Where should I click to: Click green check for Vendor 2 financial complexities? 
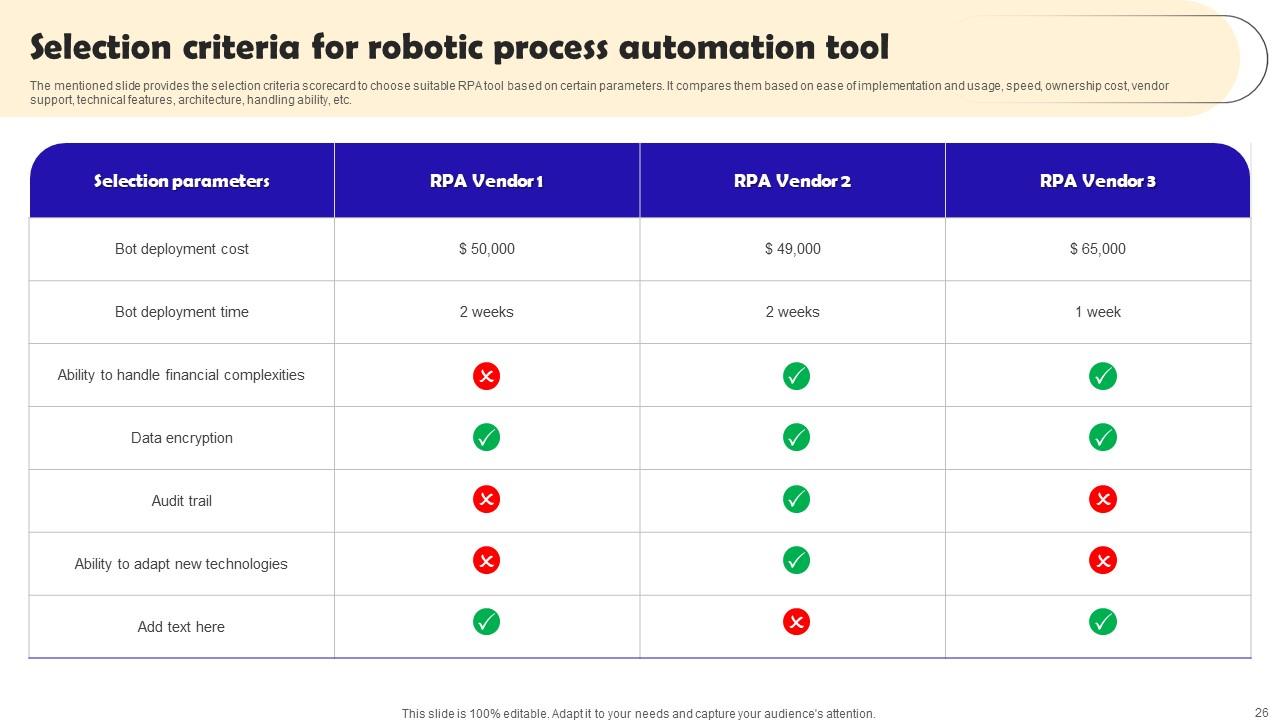(796, 376)
